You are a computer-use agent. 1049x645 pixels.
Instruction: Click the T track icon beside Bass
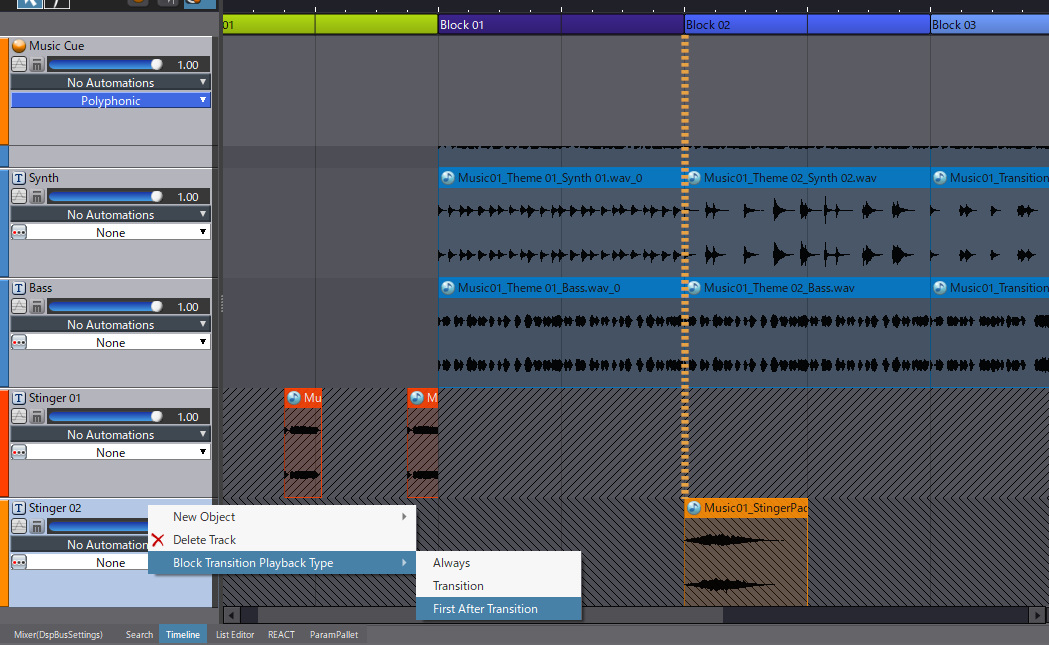click(x=19, y=288)
